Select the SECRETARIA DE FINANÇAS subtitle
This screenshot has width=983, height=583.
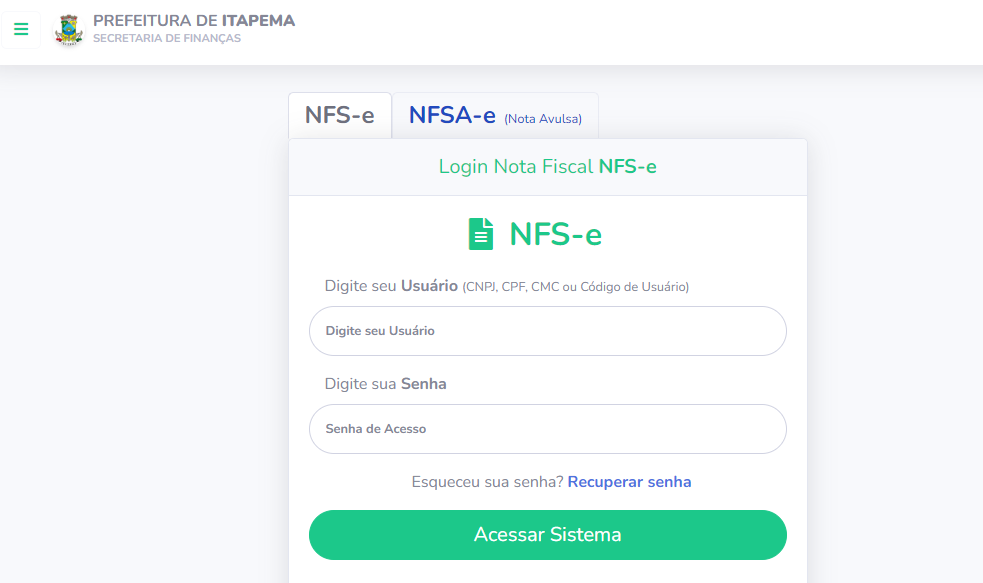[x=167, y=38]
